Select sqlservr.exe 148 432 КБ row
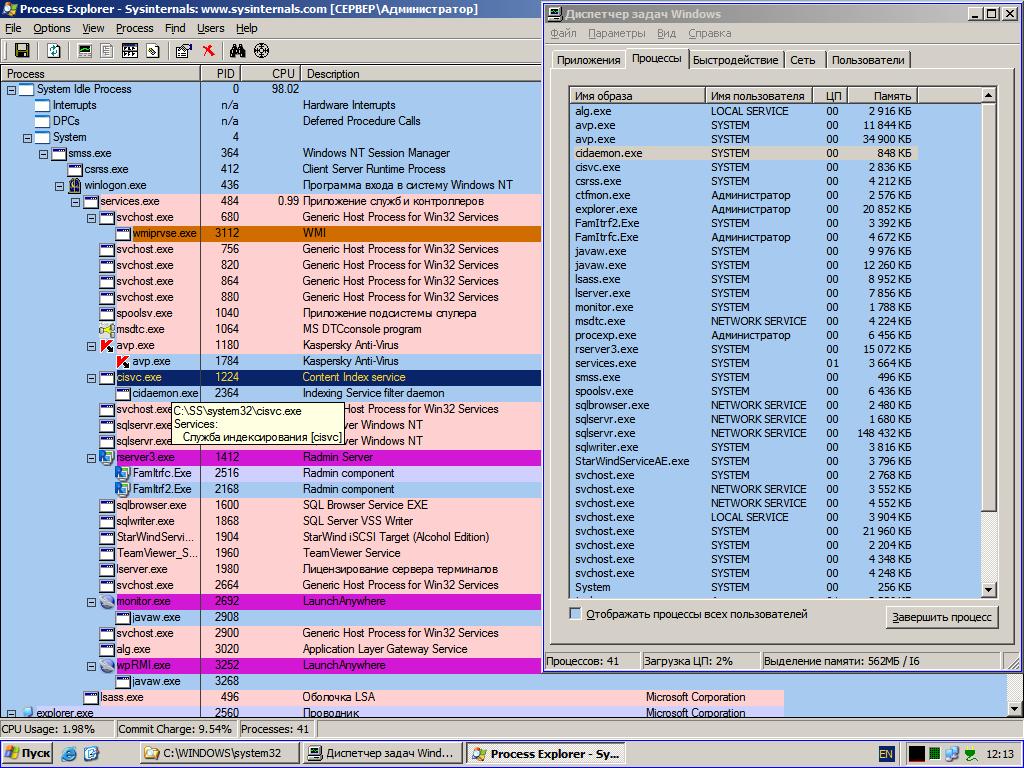The image size is (1024, 768). coord(743,434)
